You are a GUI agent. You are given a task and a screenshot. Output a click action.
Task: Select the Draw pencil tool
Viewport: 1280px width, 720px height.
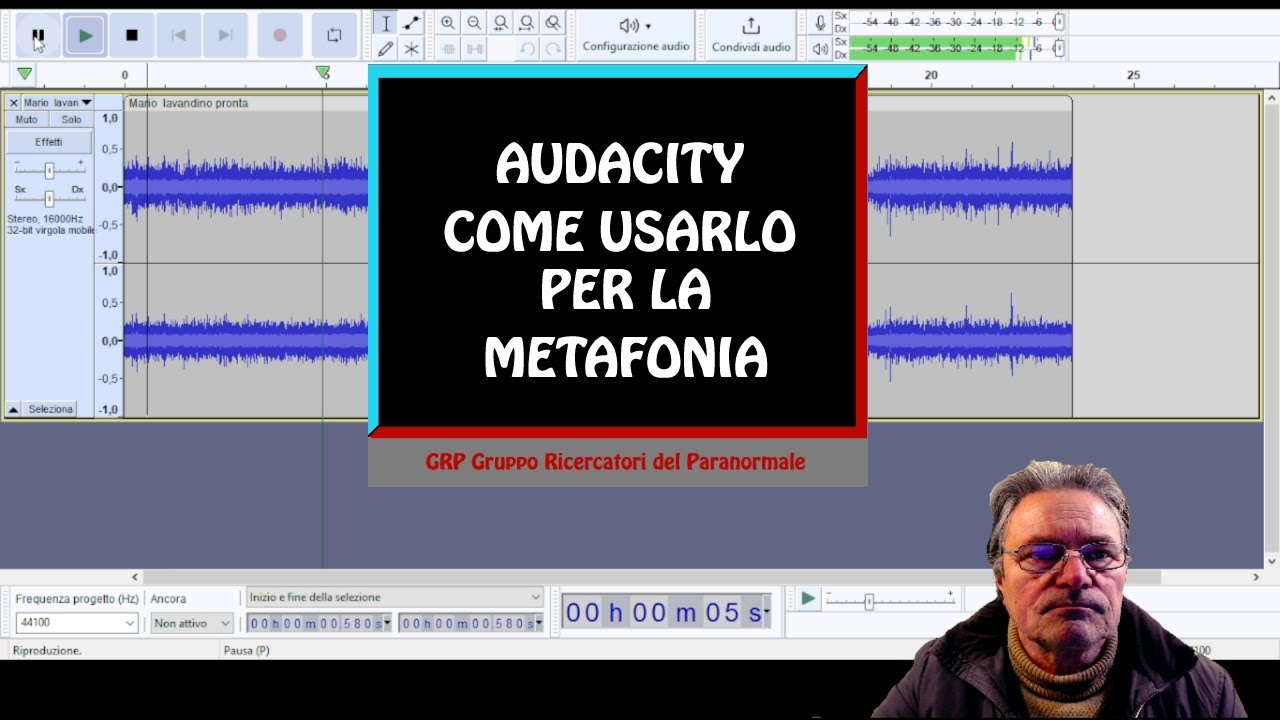(x=386, y=48)
